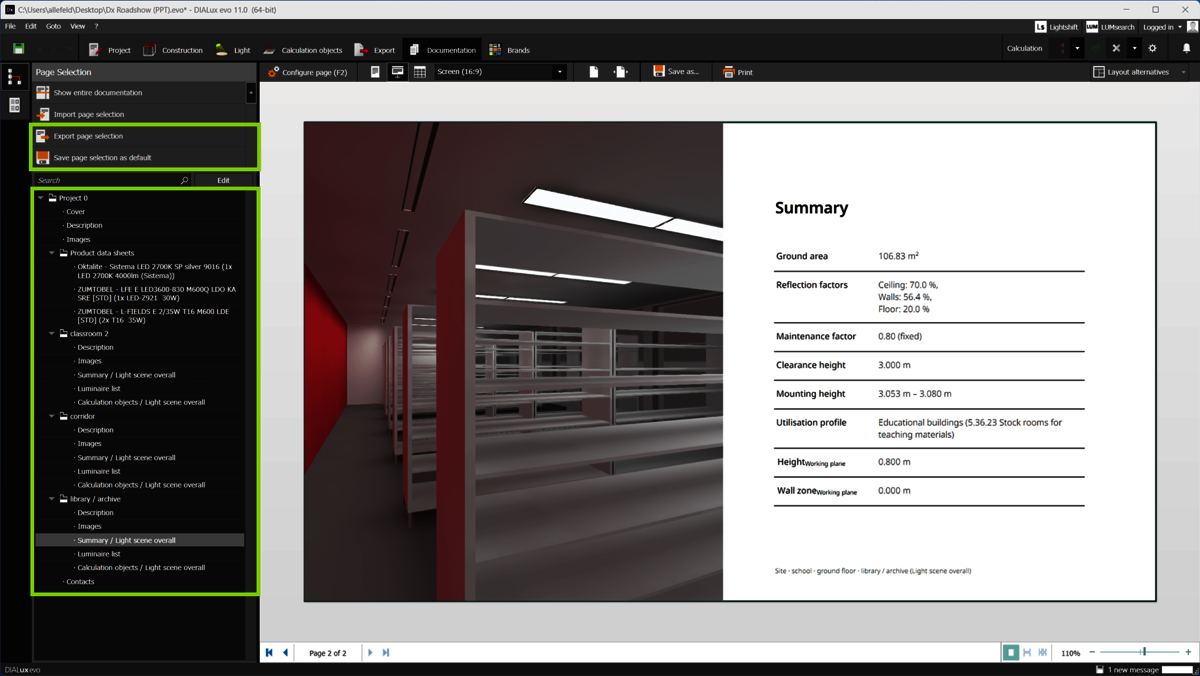This screenshot has height=676, width=1200.
Task: Enable fit page to window view
Action: click(x=1011, y=651)
